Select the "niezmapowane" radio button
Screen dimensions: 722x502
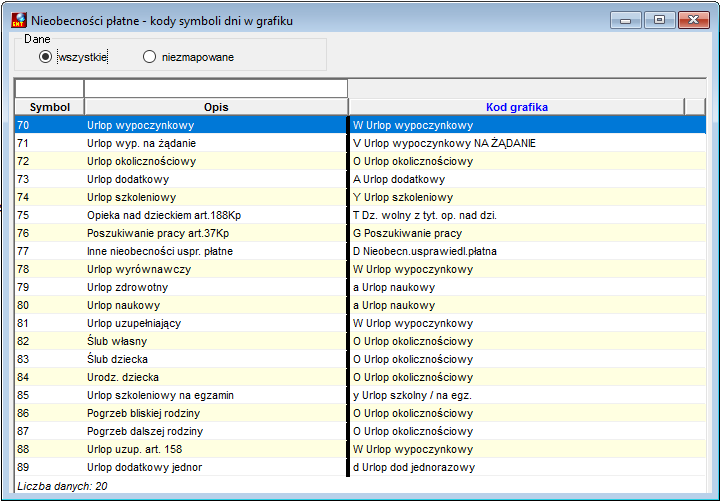pos(149,57)
